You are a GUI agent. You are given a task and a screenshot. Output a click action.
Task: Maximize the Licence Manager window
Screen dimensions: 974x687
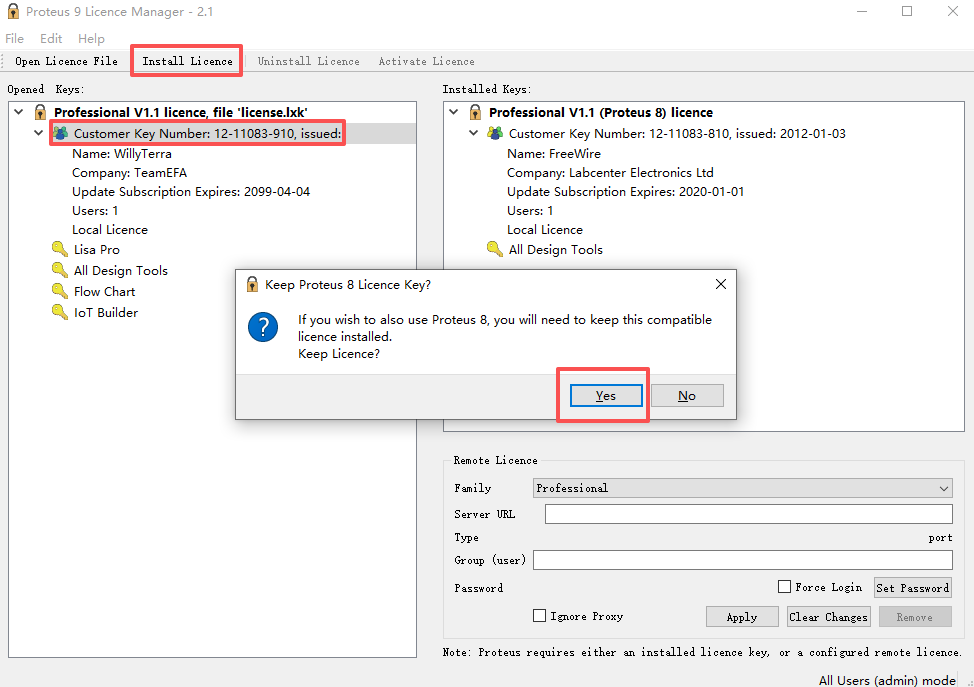point(907,11)
